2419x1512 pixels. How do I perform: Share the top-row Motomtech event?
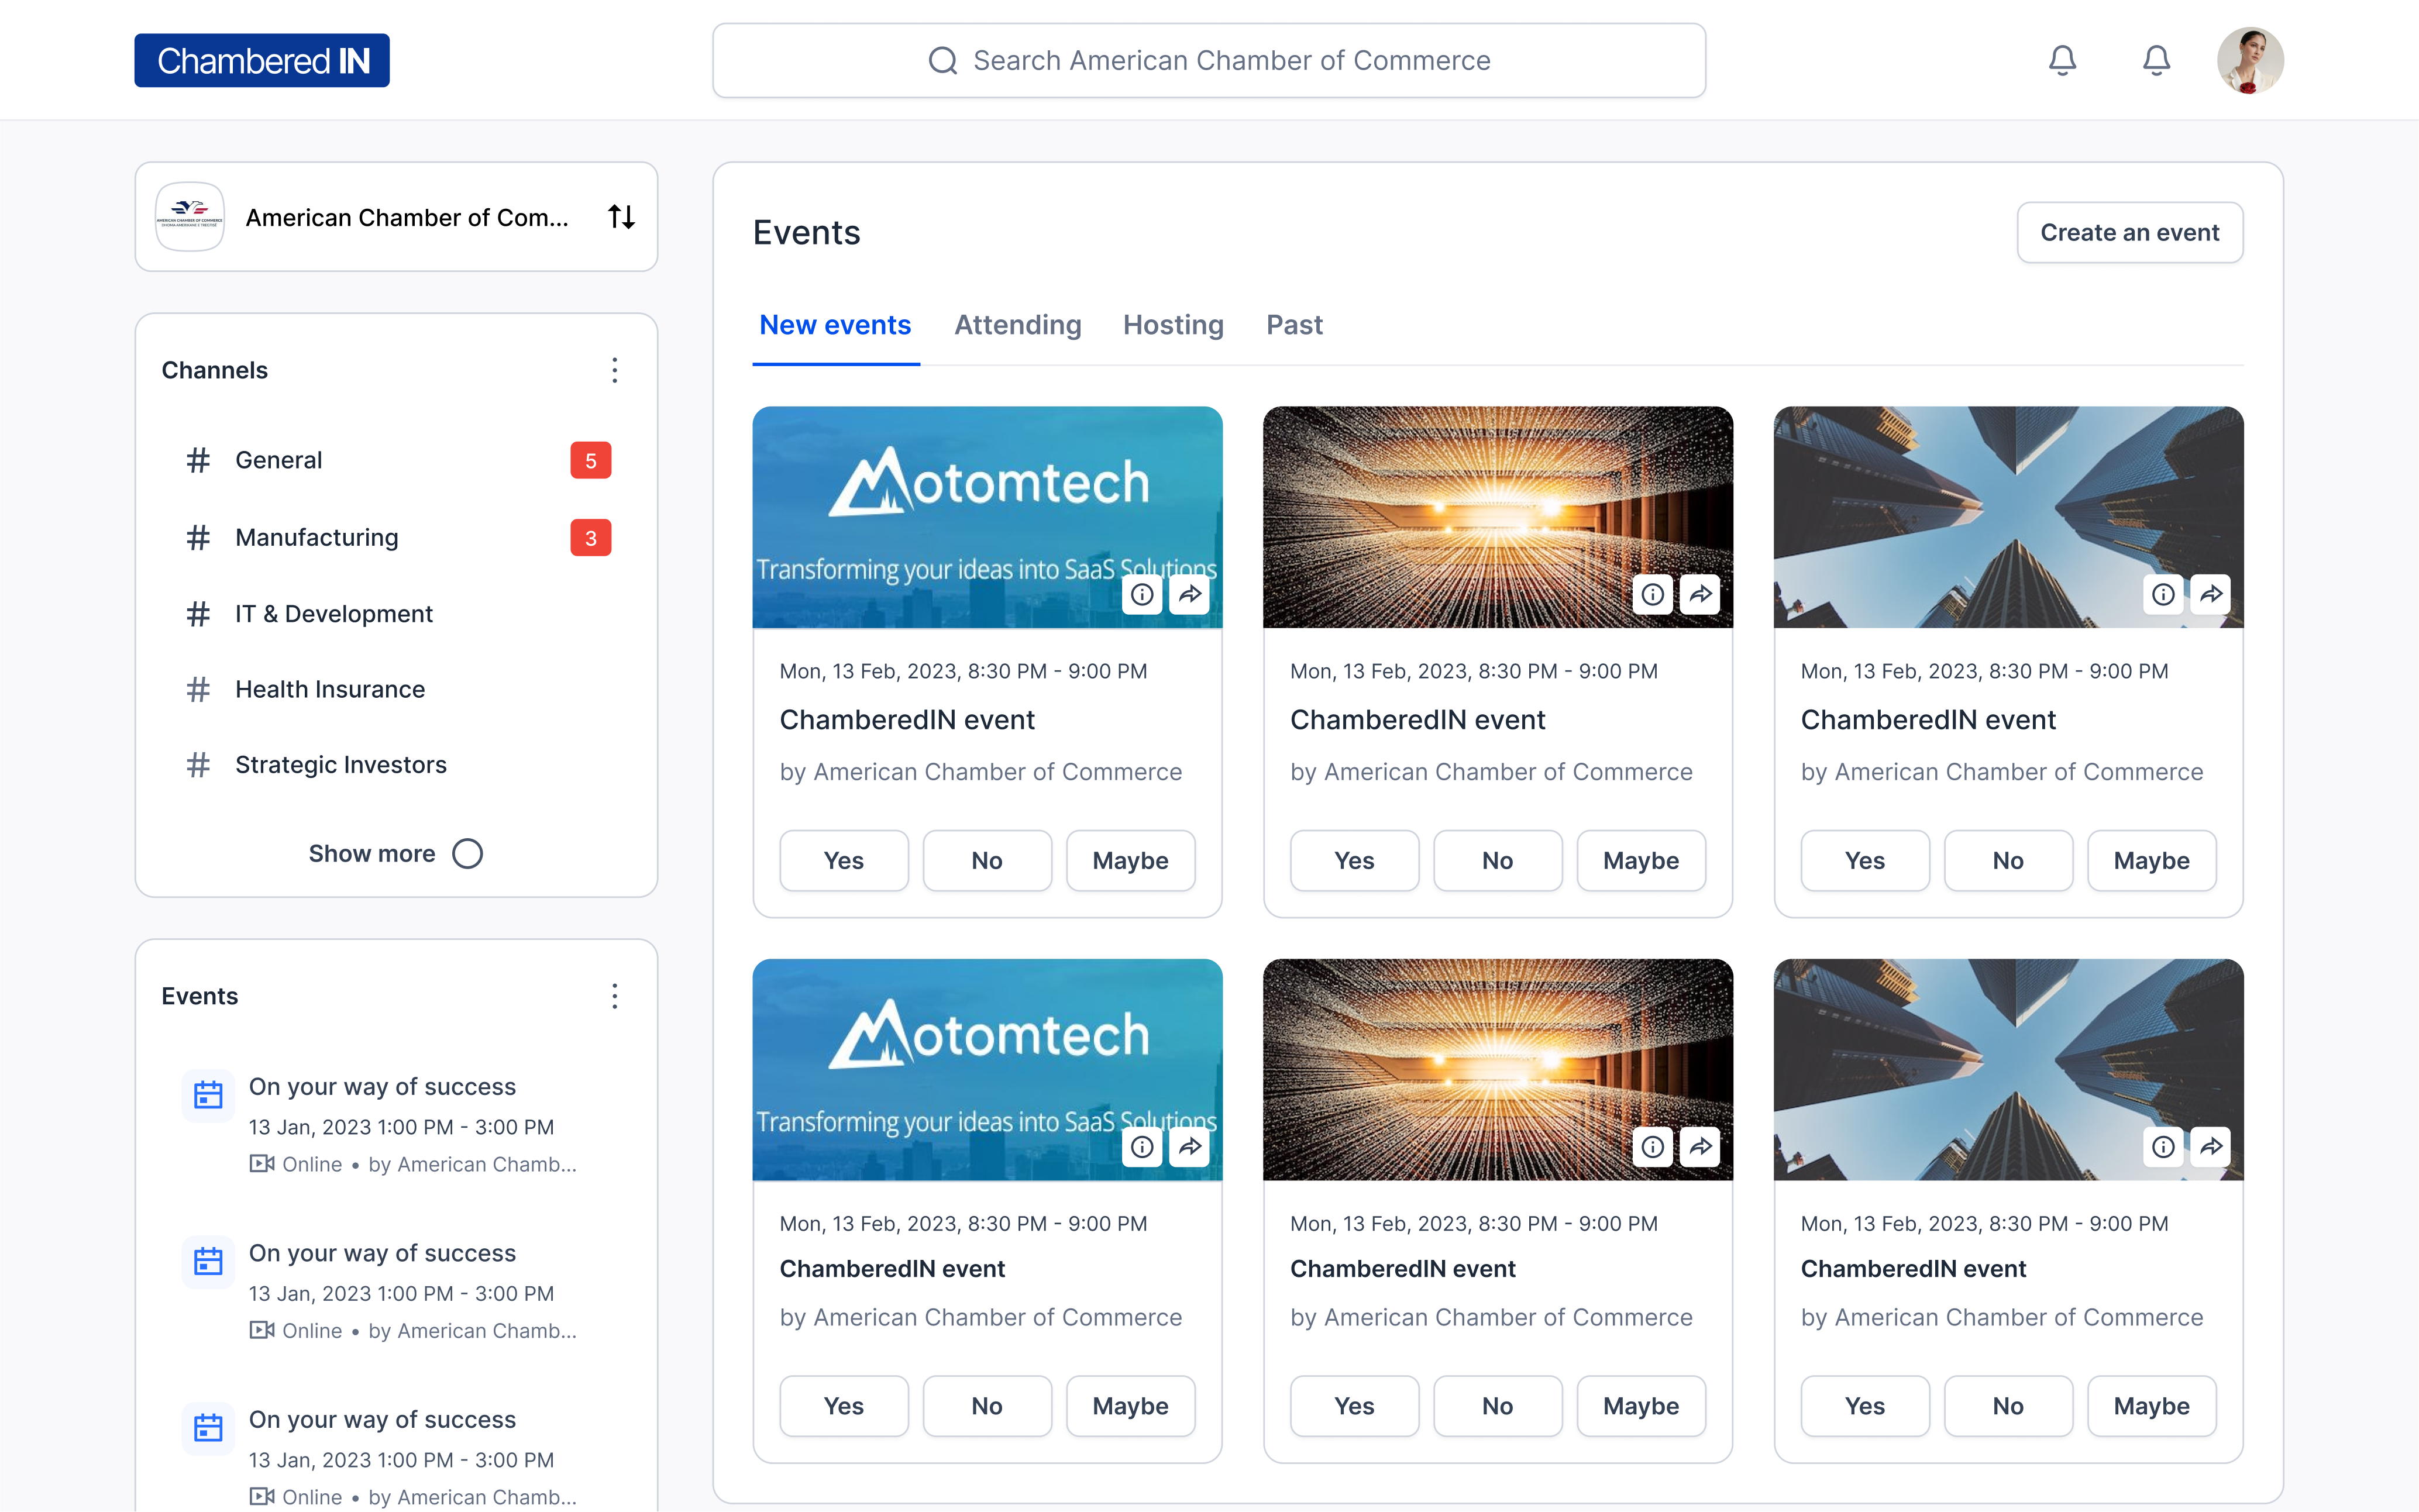[1190, 594]
